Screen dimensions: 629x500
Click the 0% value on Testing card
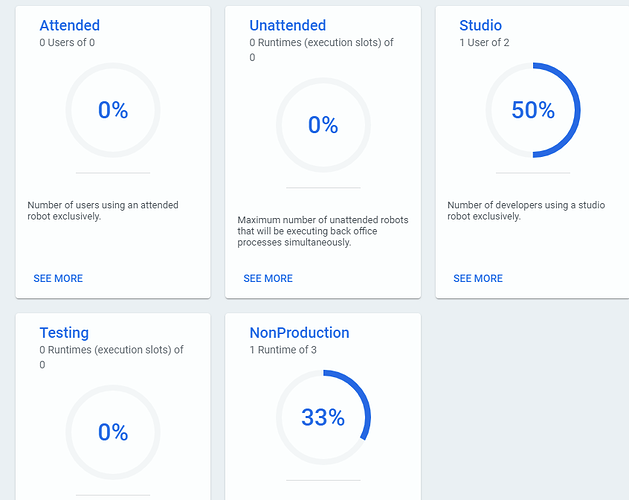(x=113, y=432)
